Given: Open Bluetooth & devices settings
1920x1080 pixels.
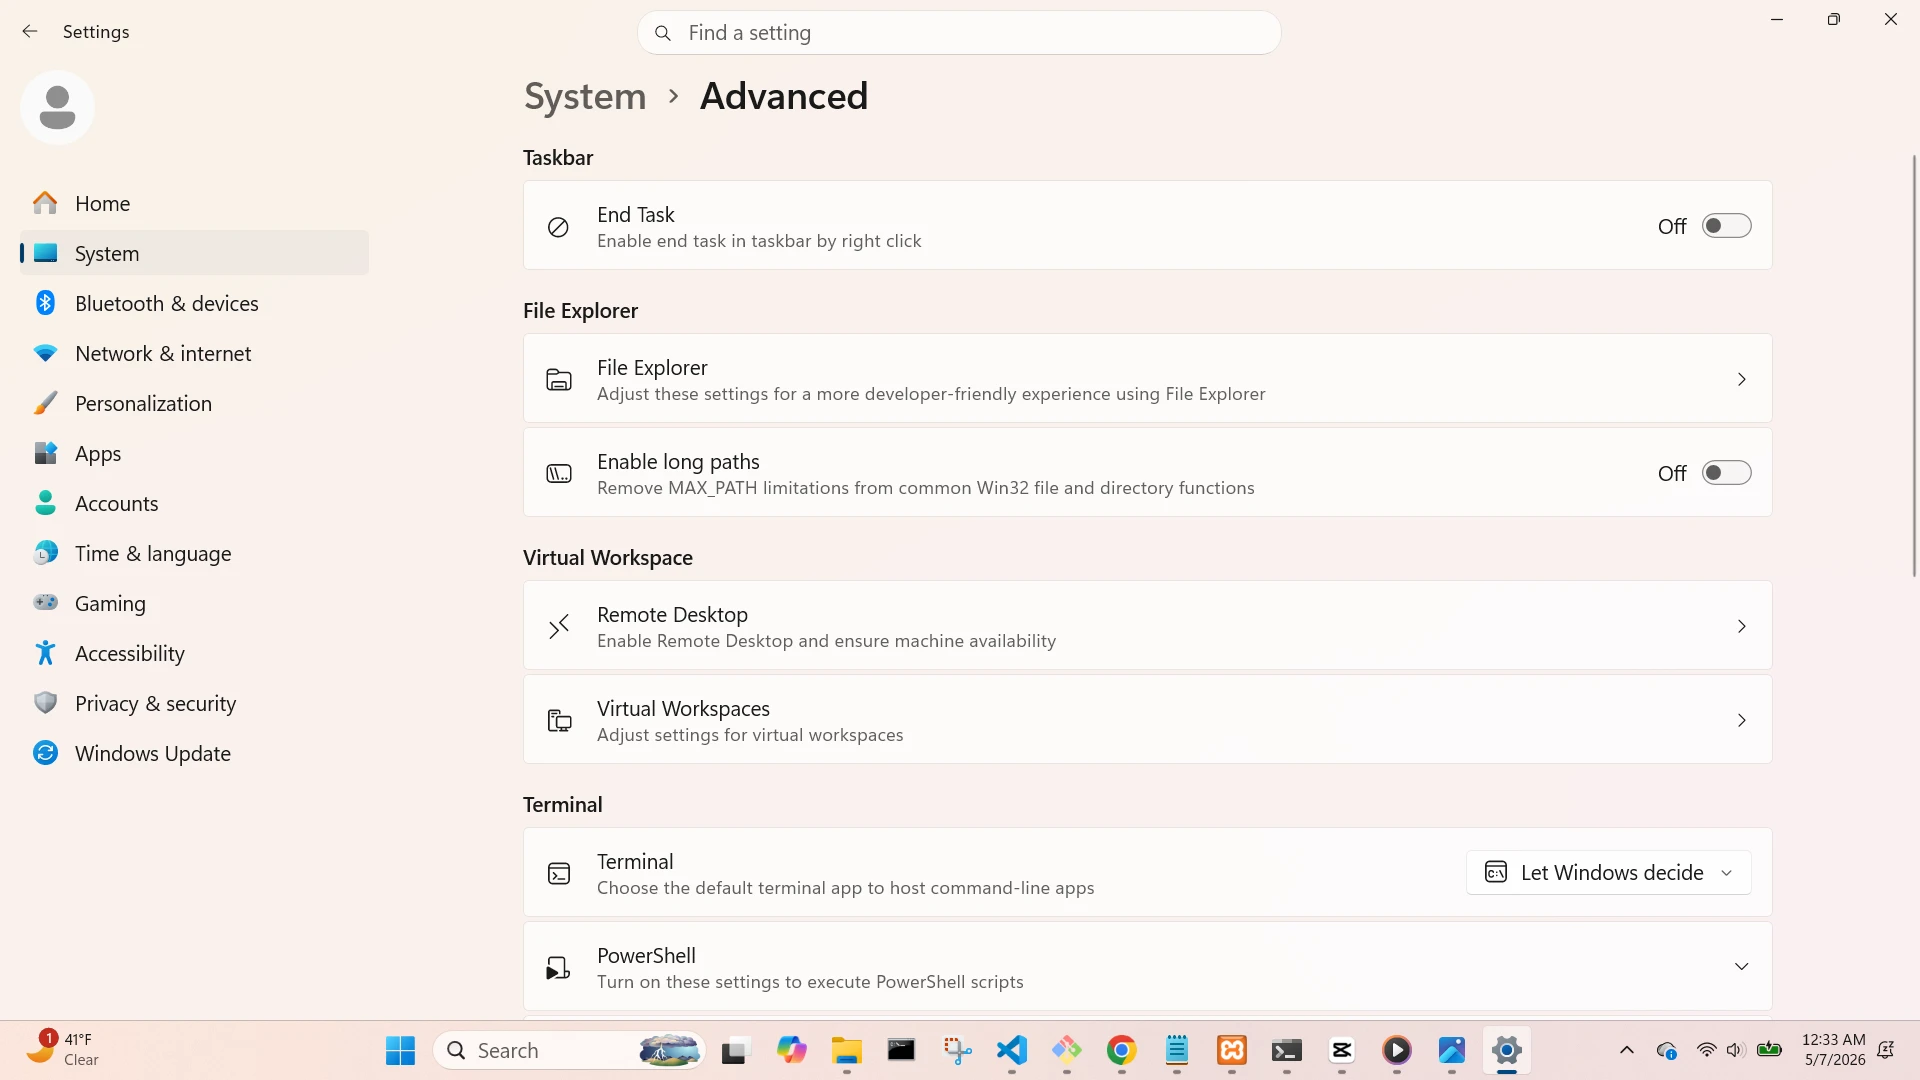Looking at the screenshot, I should [194, 303].
